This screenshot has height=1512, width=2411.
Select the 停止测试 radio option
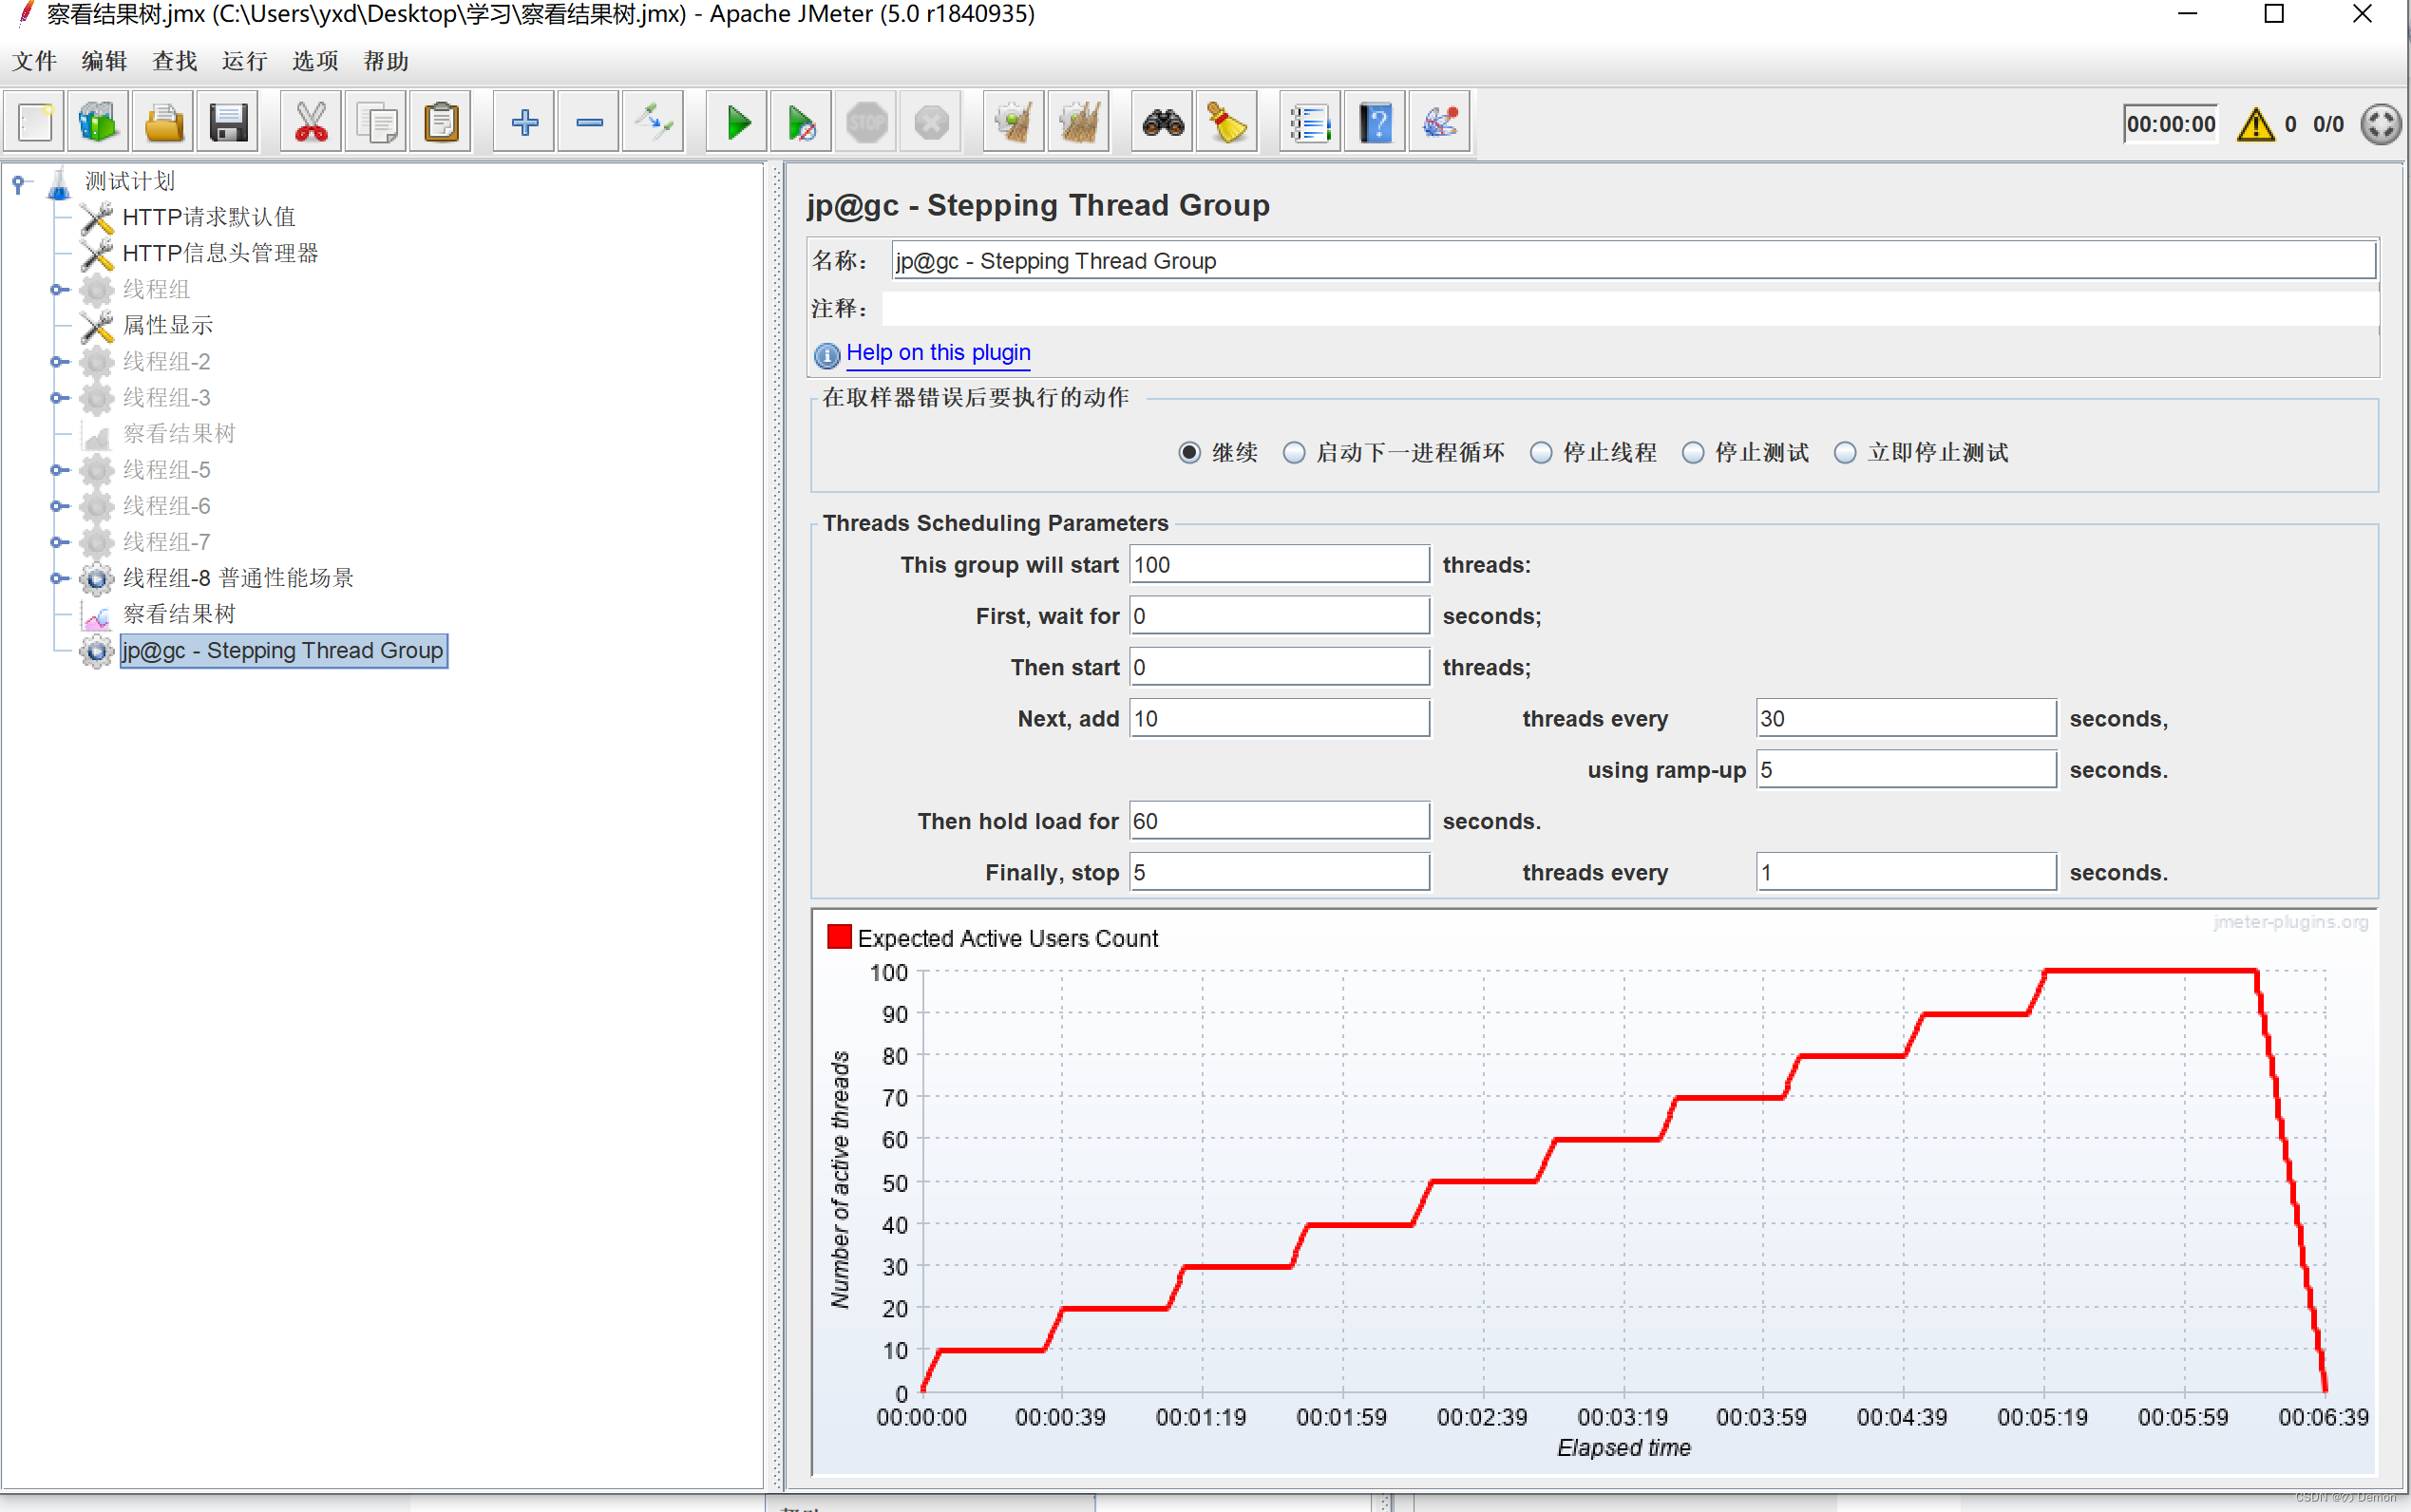(x=1693, y=453)
